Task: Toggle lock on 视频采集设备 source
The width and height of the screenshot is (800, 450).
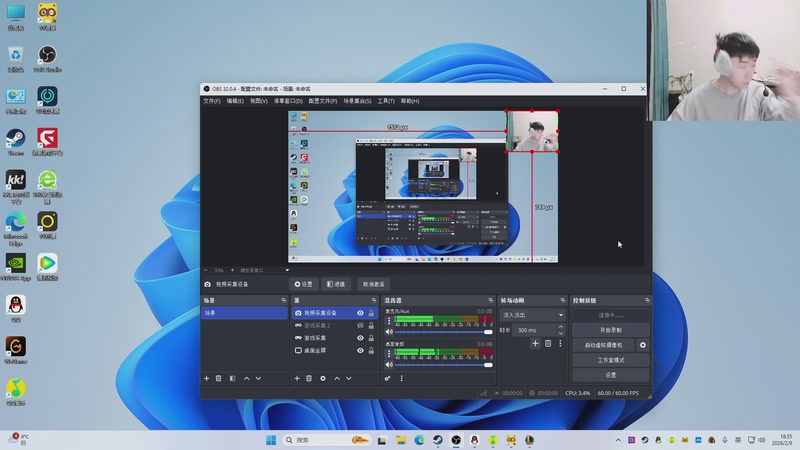Action: 371,313
